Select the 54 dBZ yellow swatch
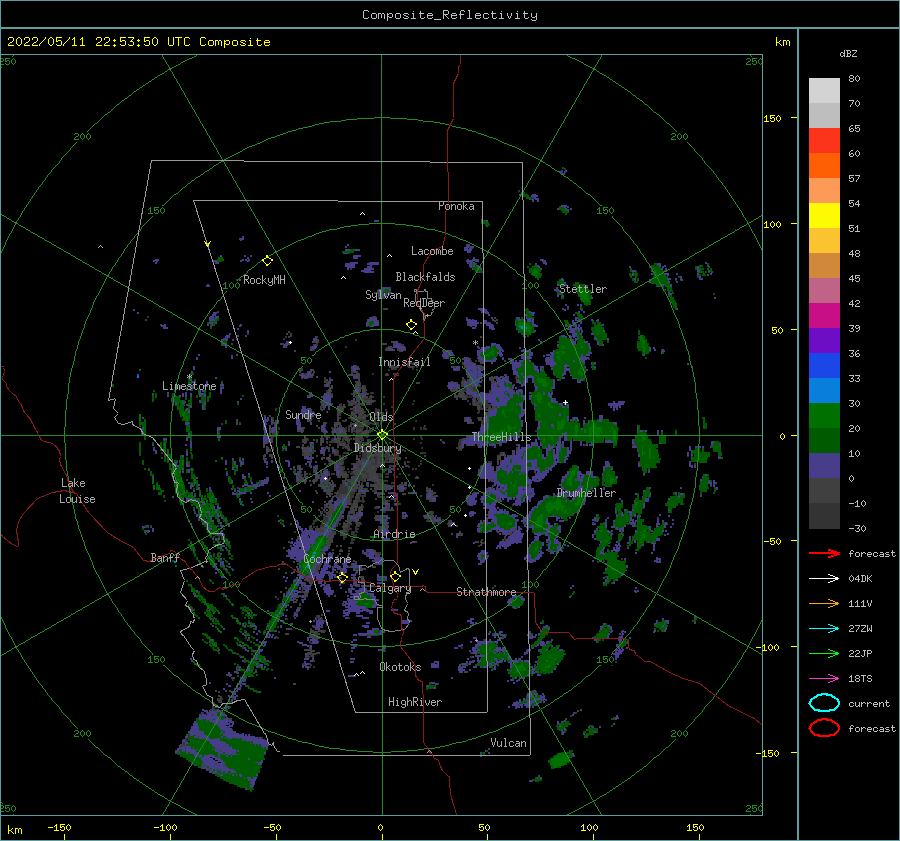 [824, 215]
